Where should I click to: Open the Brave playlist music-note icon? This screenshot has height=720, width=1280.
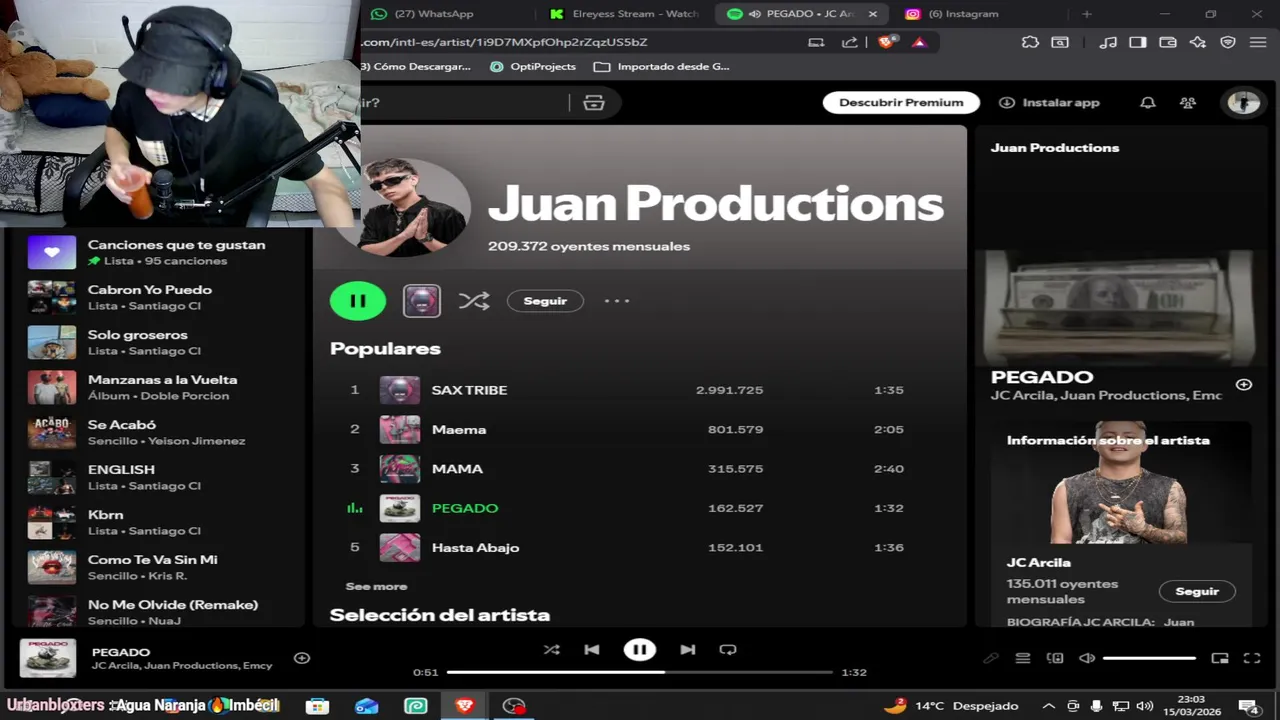[1107, 42]
